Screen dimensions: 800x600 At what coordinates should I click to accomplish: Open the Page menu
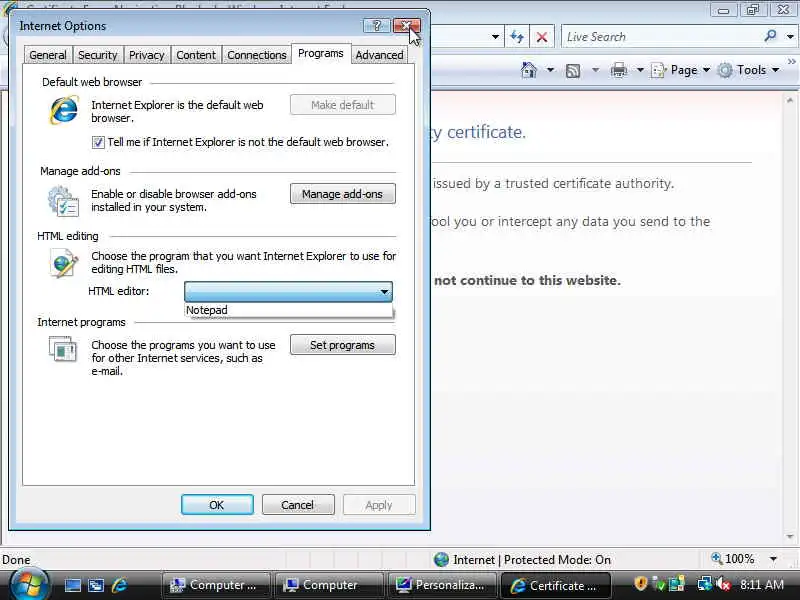(681, 70)
